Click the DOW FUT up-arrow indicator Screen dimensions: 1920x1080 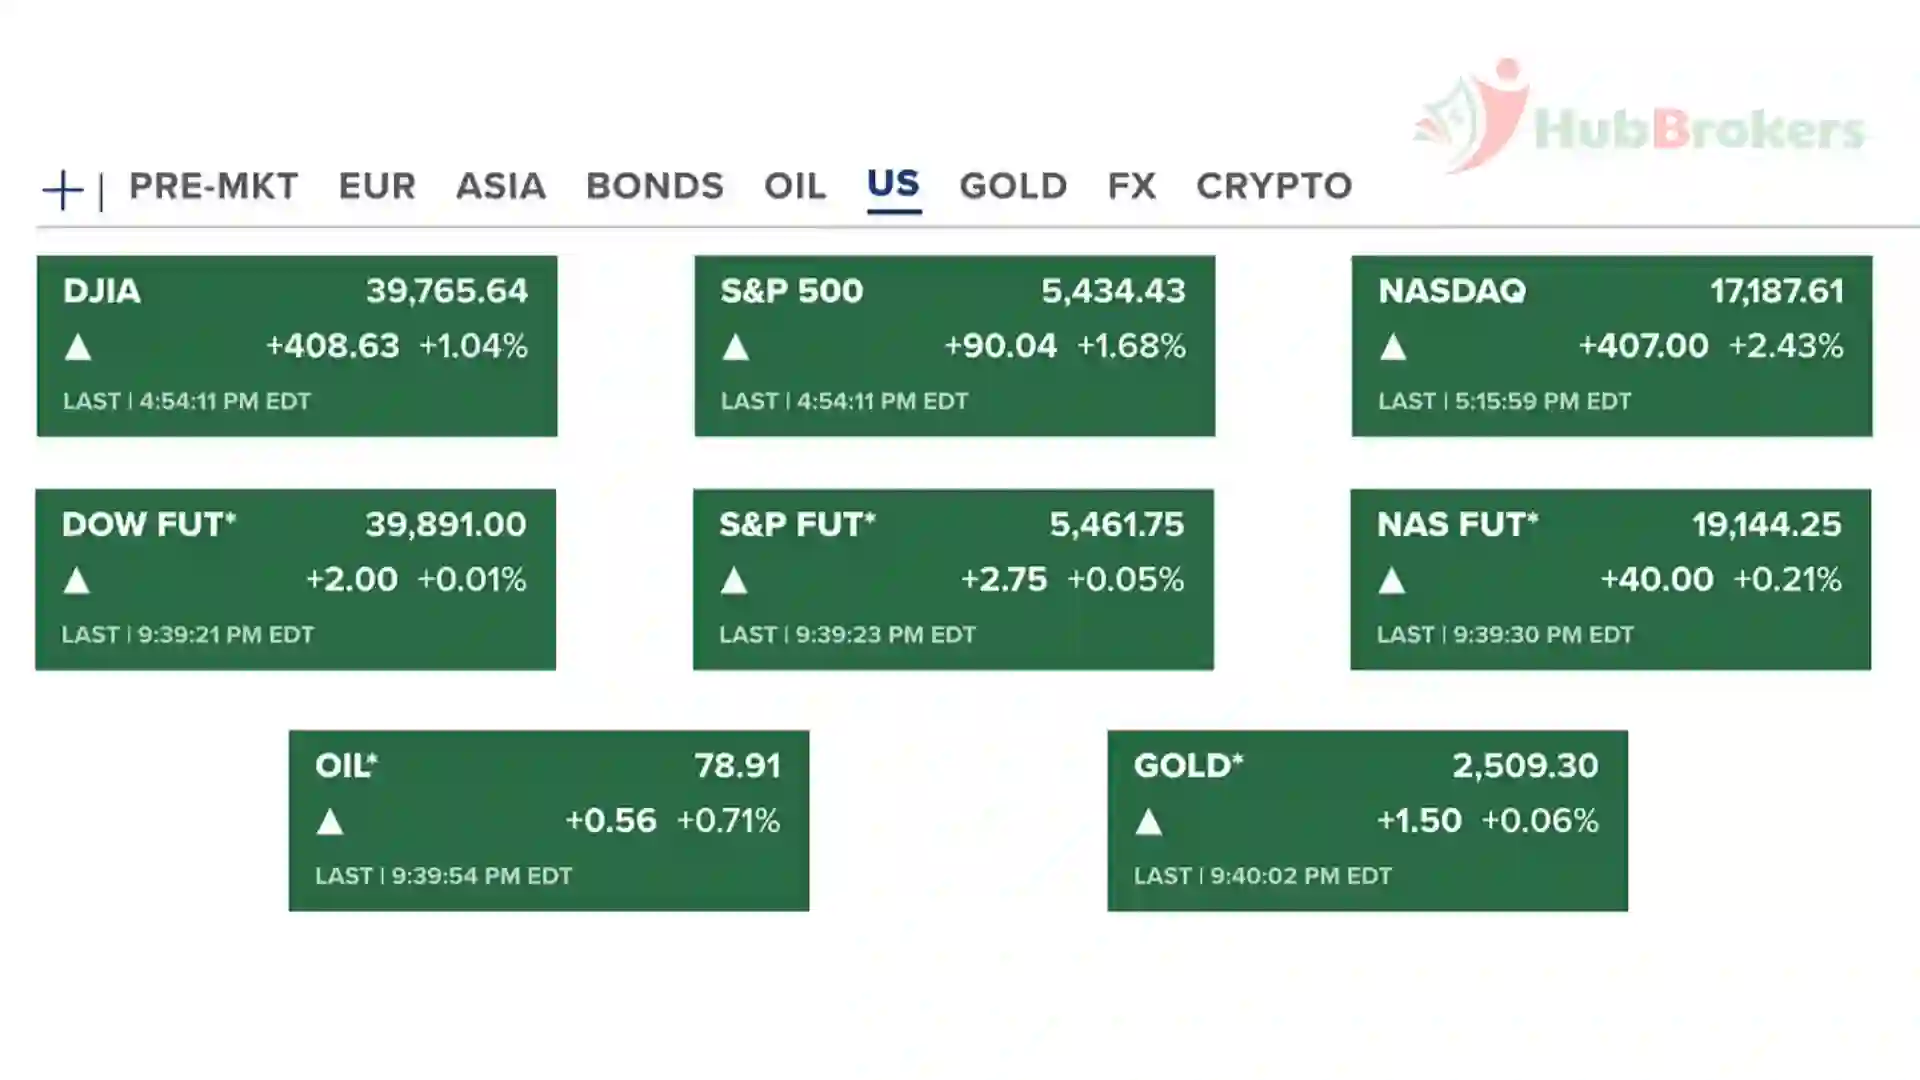click(77, 581)
